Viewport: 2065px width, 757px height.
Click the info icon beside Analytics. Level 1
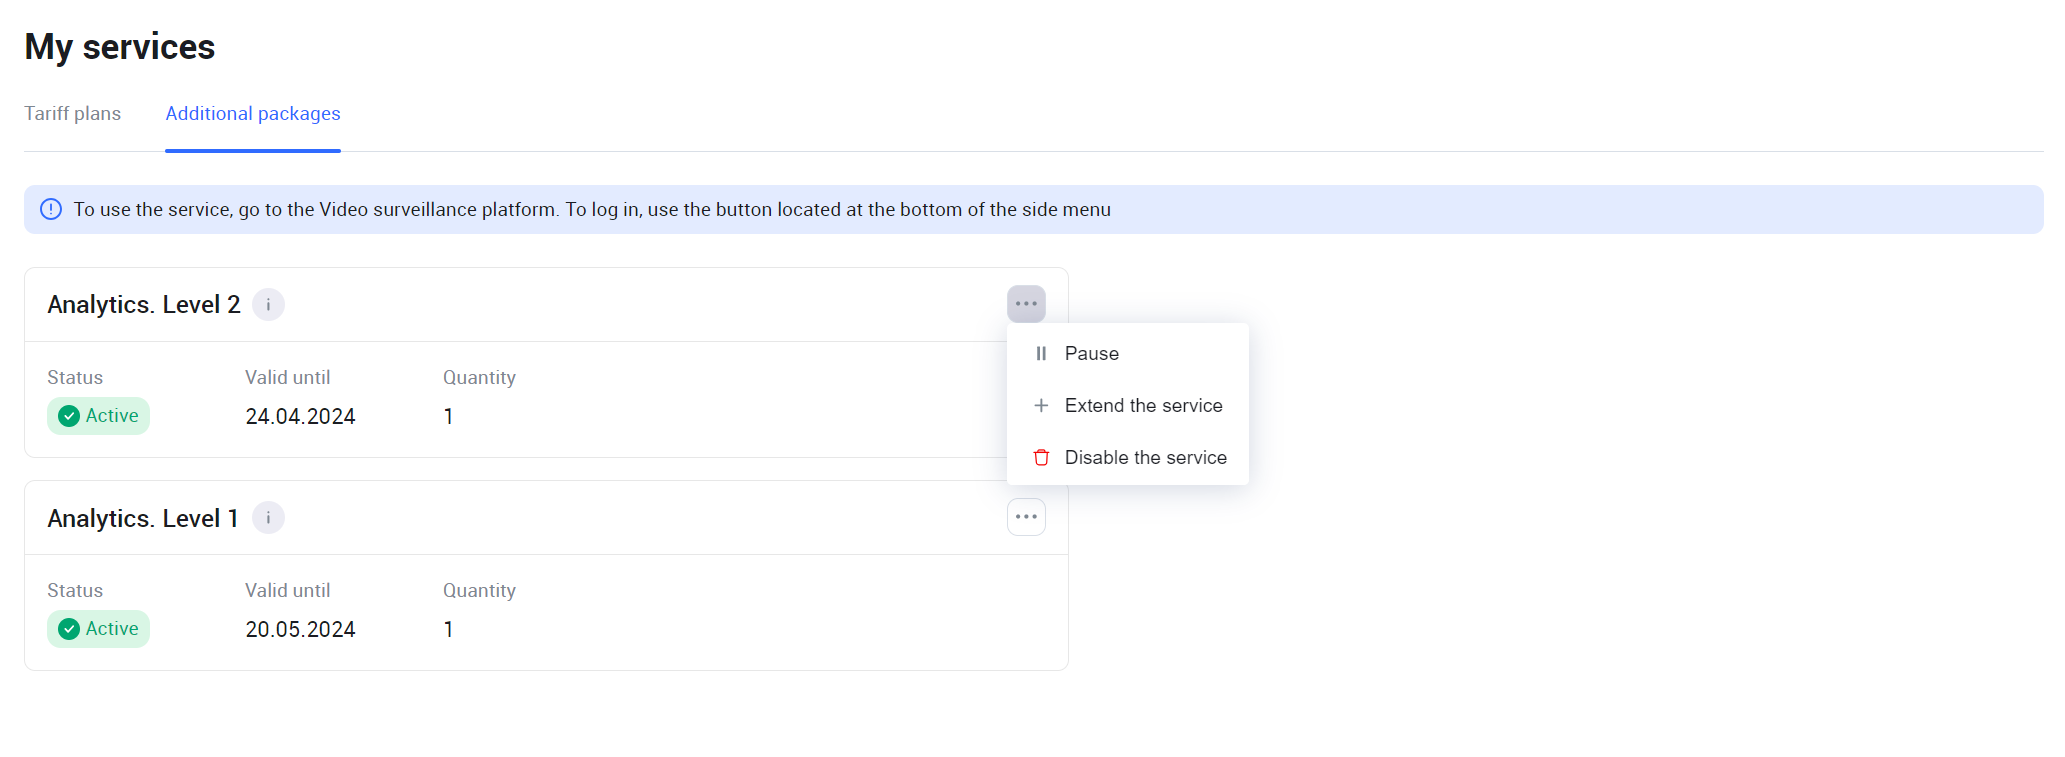tap(268, 518)
